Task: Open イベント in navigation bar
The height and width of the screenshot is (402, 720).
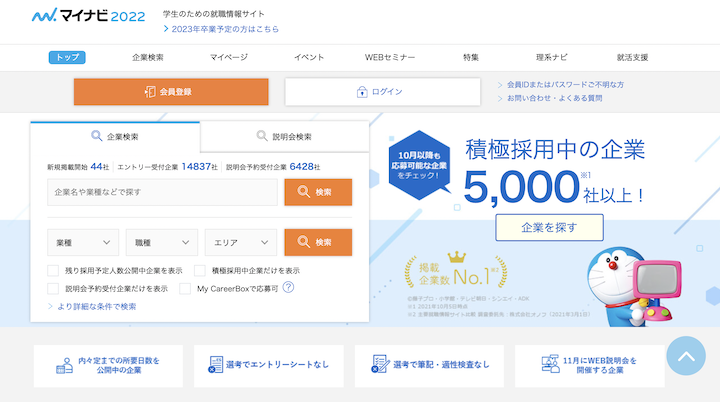Action: [309, 57]
